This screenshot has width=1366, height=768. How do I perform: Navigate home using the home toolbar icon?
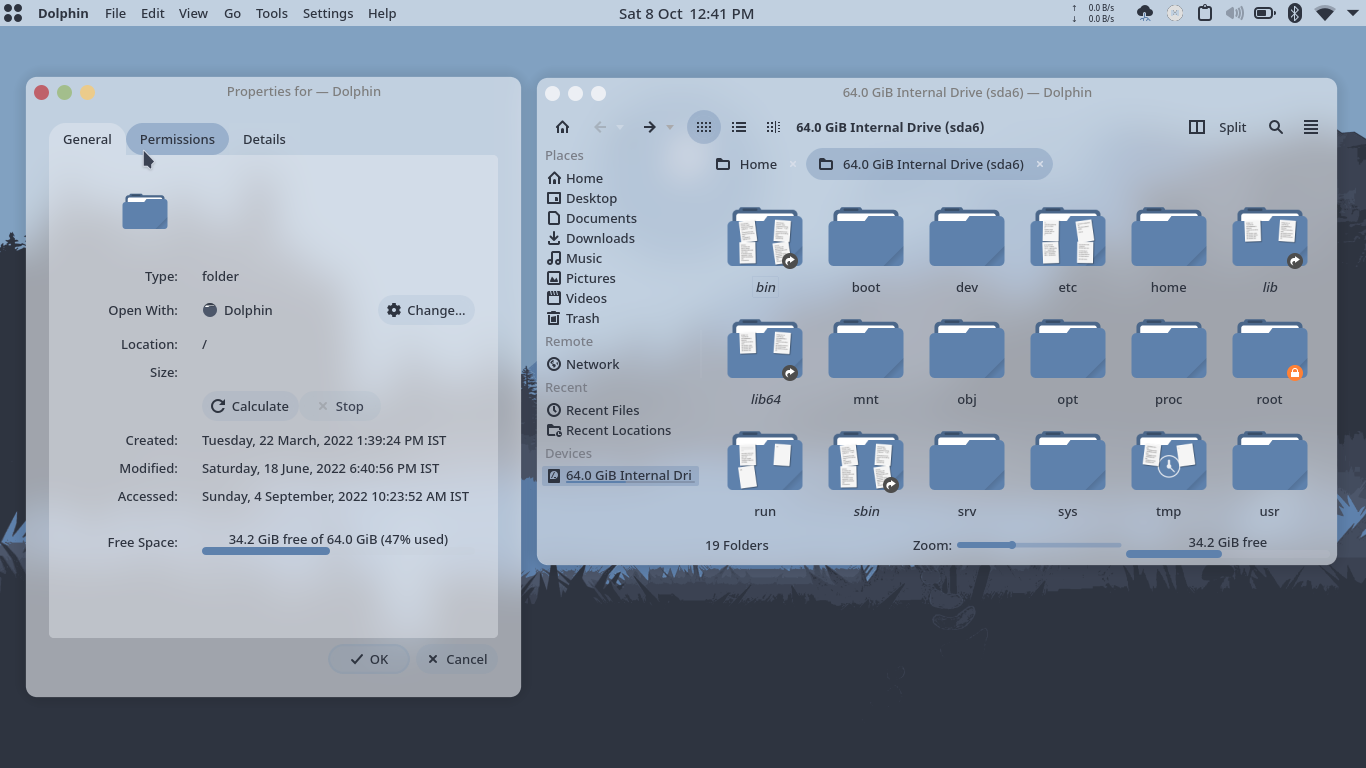(562, 127)
